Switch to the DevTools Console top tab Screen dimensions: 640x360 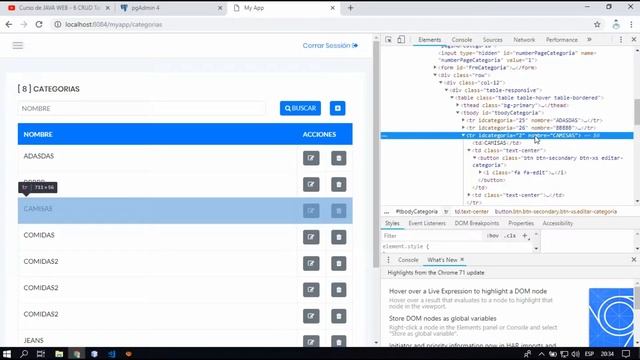[462, 40]
